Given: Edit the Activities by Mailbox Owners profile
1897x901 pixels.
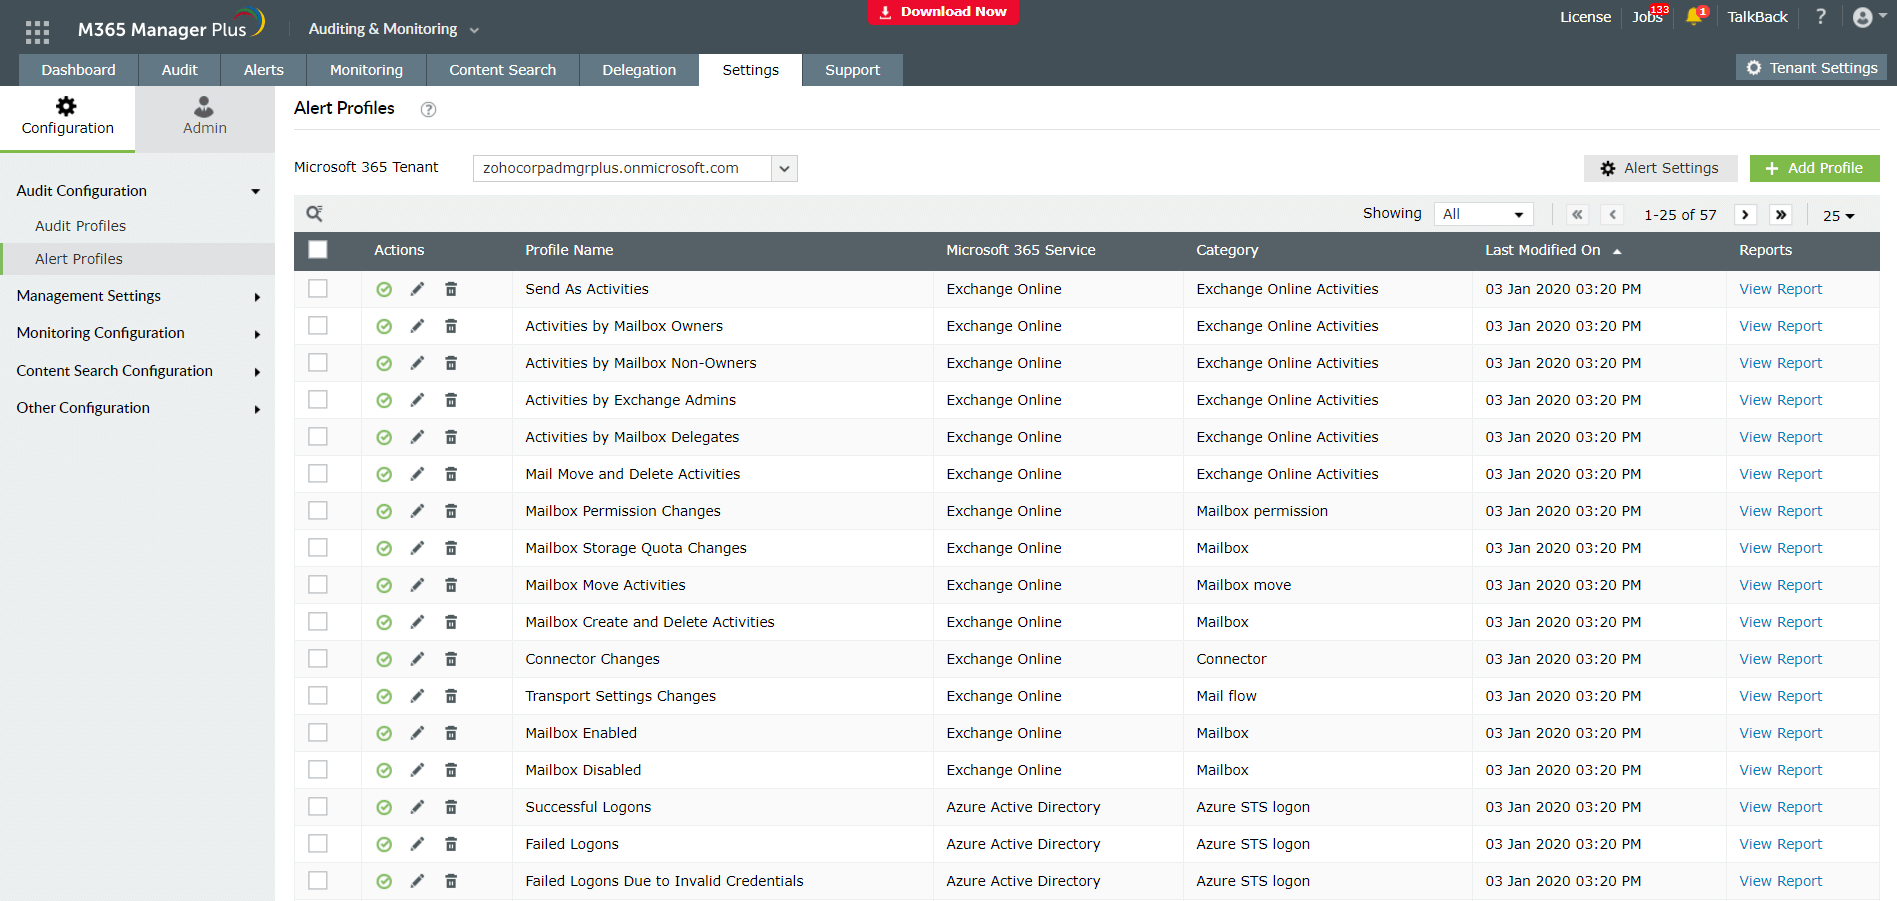Looking at the screenshot, I should 417,326.
